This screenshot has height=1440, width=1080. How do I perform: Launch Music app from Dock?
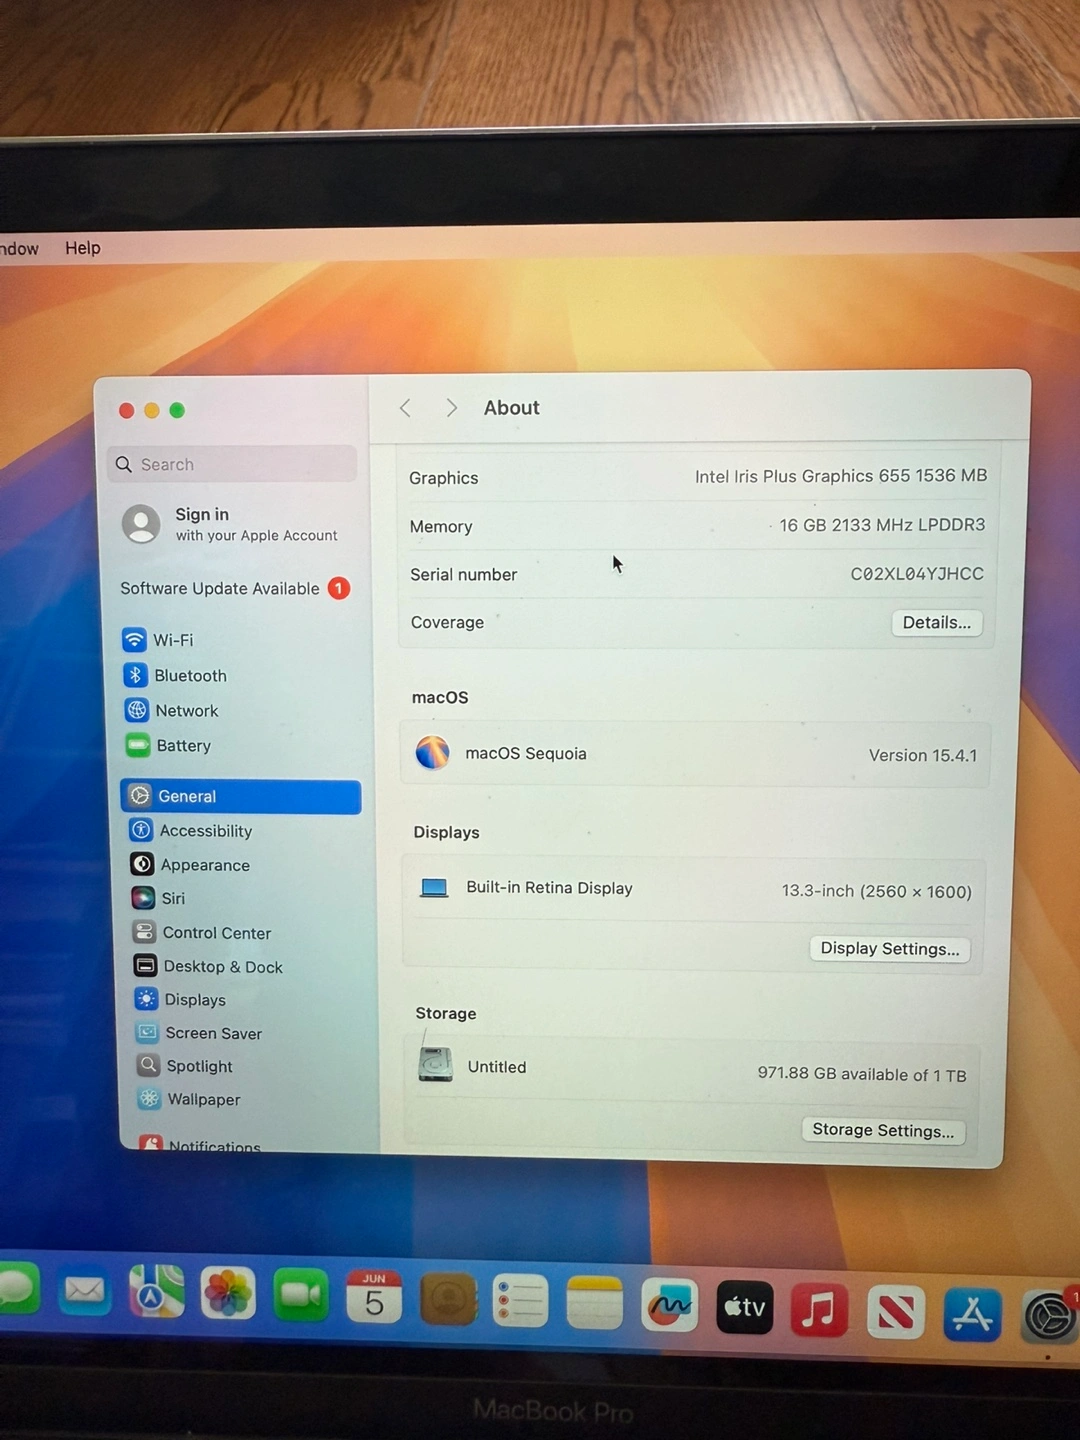point(819,1309)
